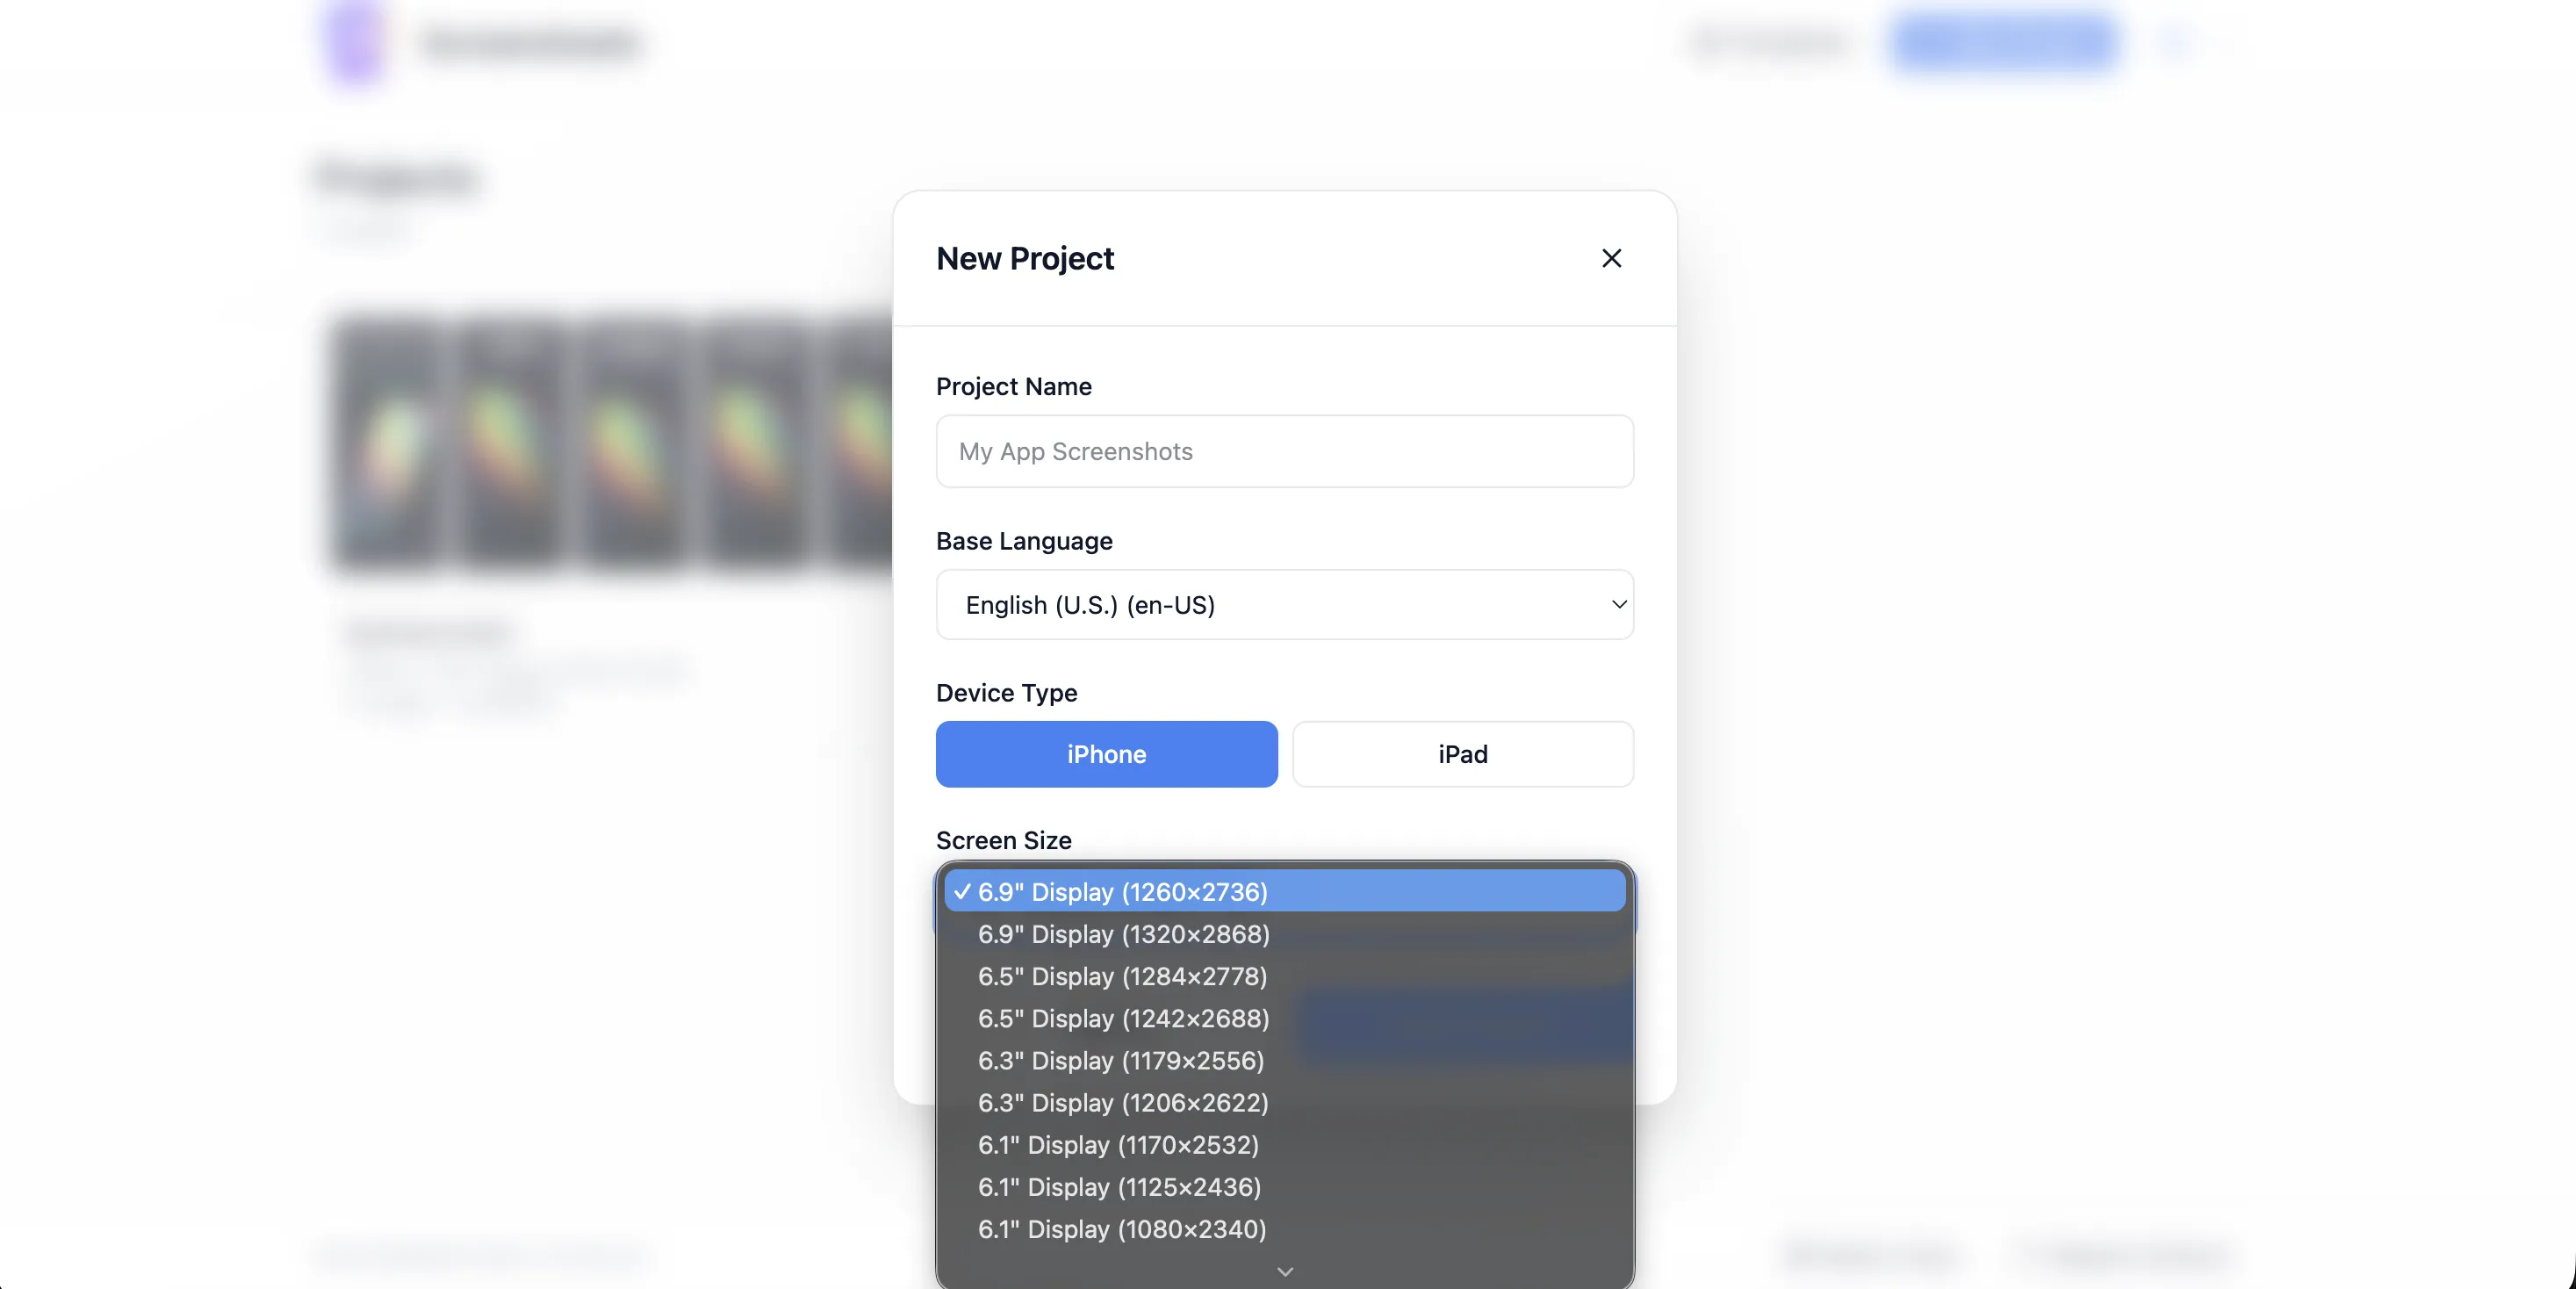Select the 6.3" Display (1179×2556) option
This screenshot has height=1289, width=2576.
(1120, 1061)
